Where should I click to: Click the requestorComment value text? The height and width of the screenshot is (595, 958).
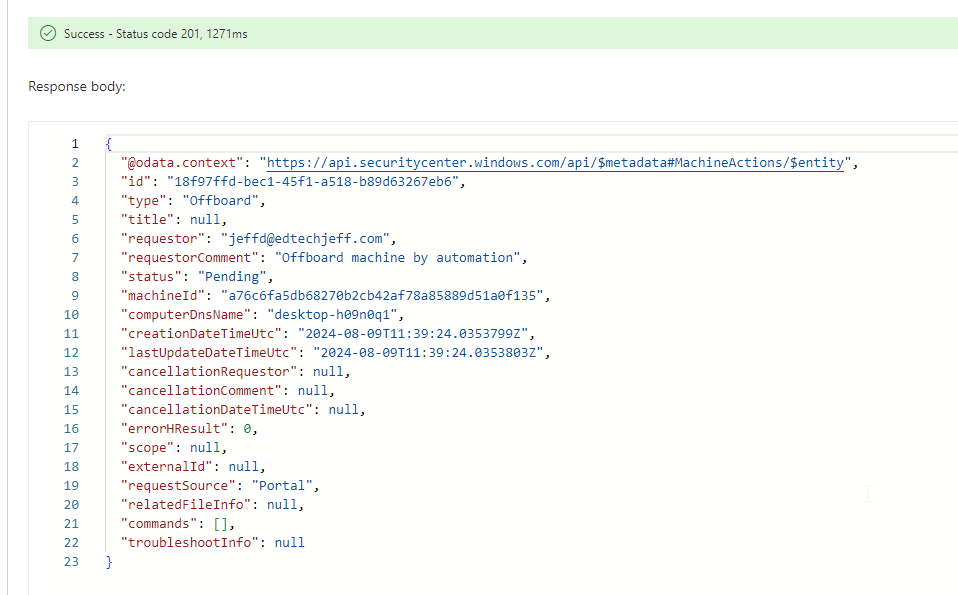399,257
